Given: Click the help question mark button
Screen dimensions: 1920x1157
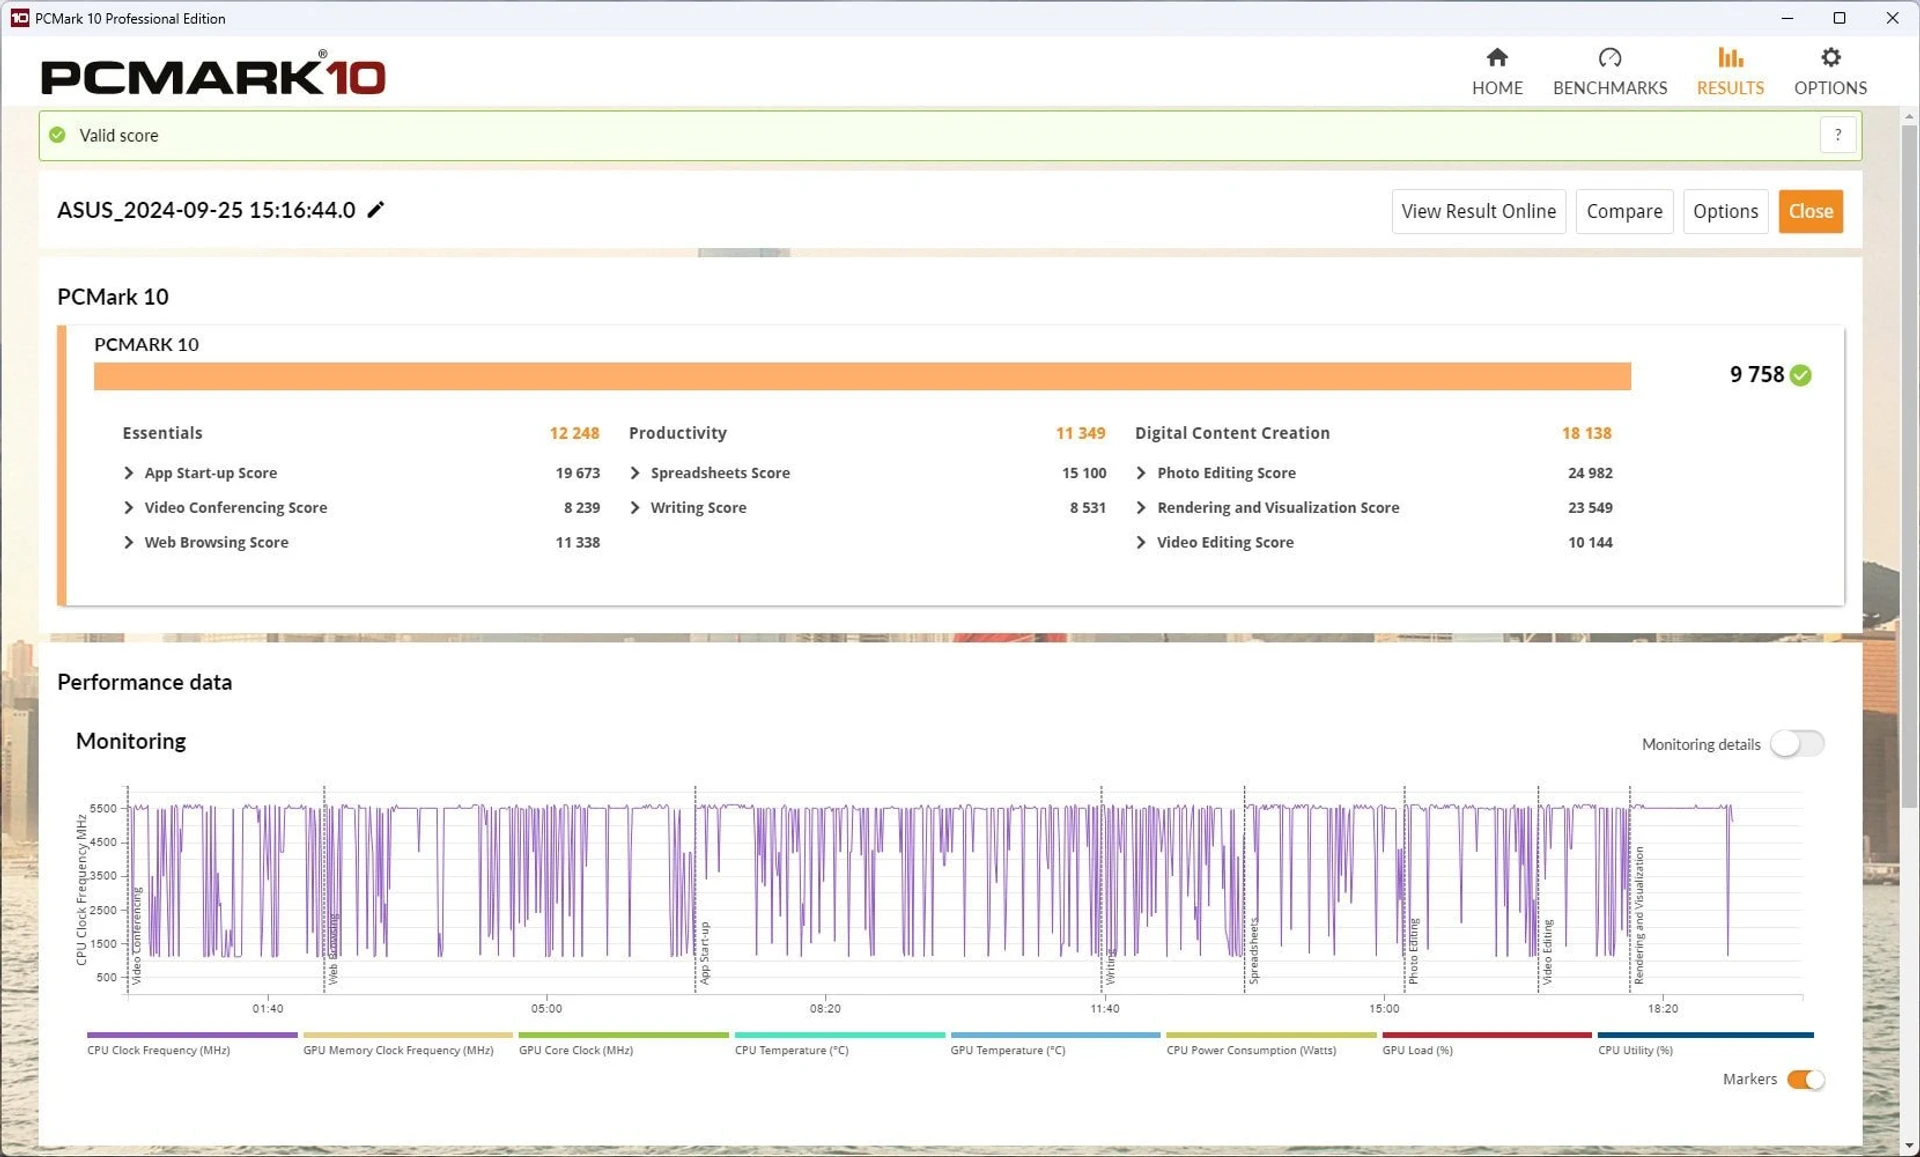Looking at the screenshot, I should point(1838,135).
